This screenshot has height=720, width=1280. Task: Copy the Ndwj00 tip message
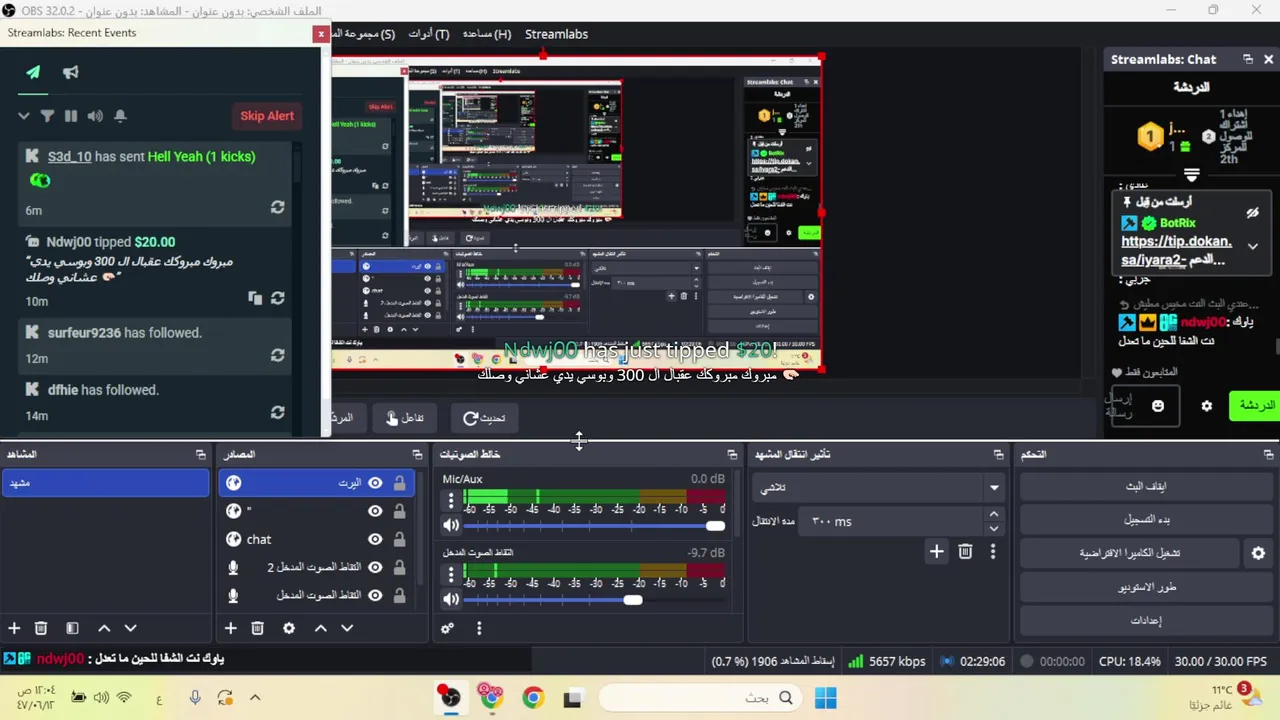pos(255,298)
